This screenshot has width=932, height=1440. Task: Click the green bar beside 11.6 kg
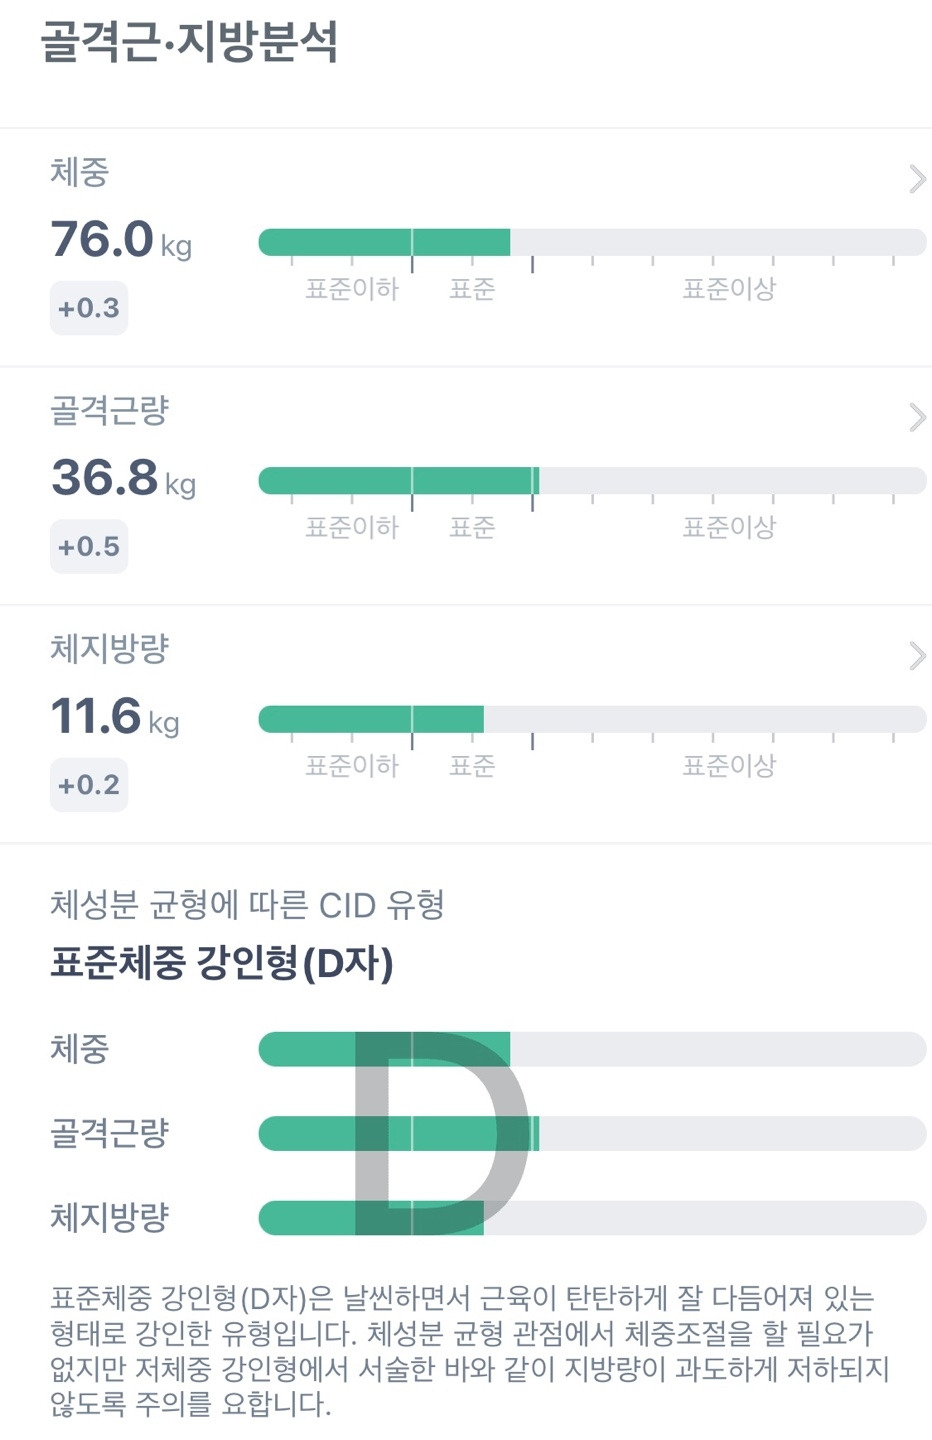(370, 719)
